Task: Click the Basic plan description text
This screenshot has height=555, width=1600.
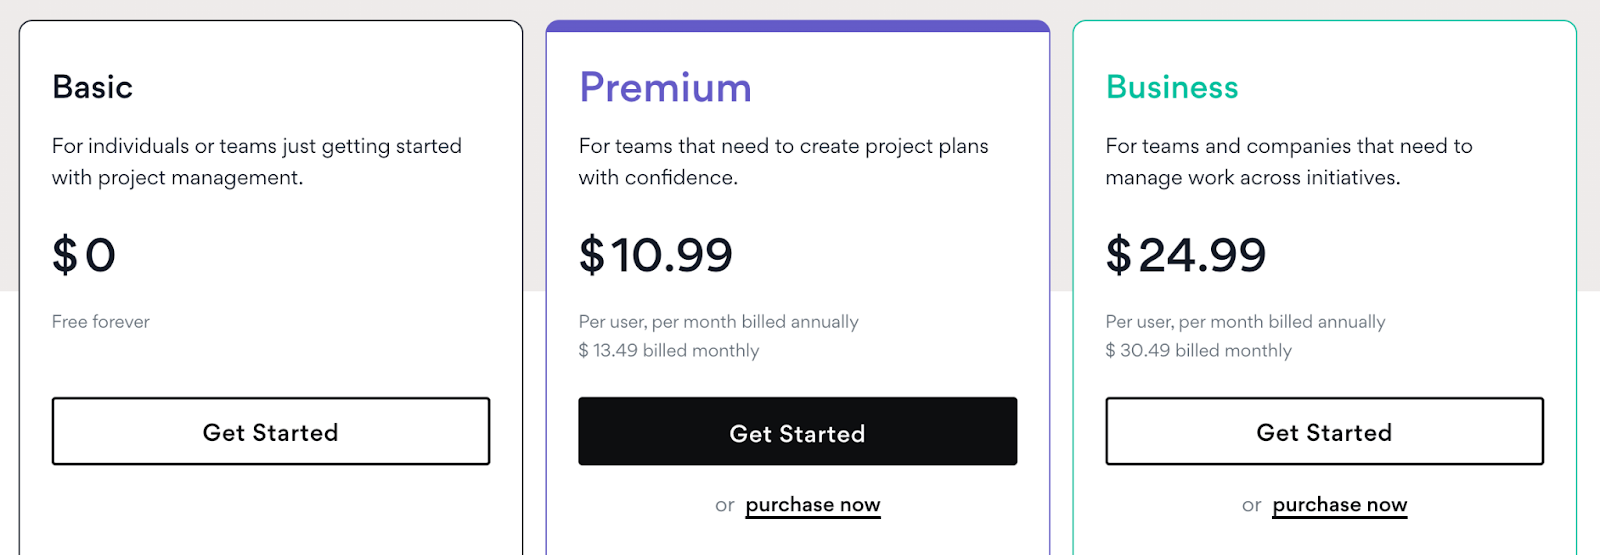Action: 256,162
